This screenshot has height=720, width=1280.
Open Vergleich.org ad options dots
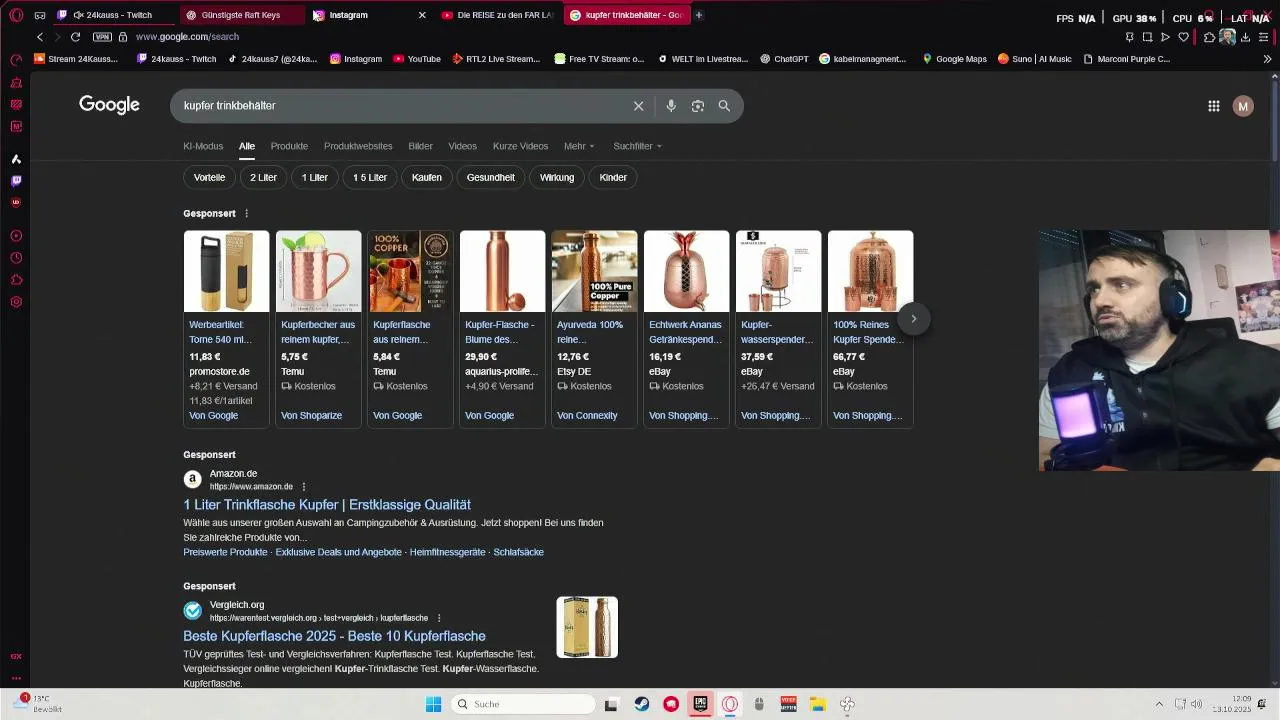pyautogui.click(x=439, y=618)
